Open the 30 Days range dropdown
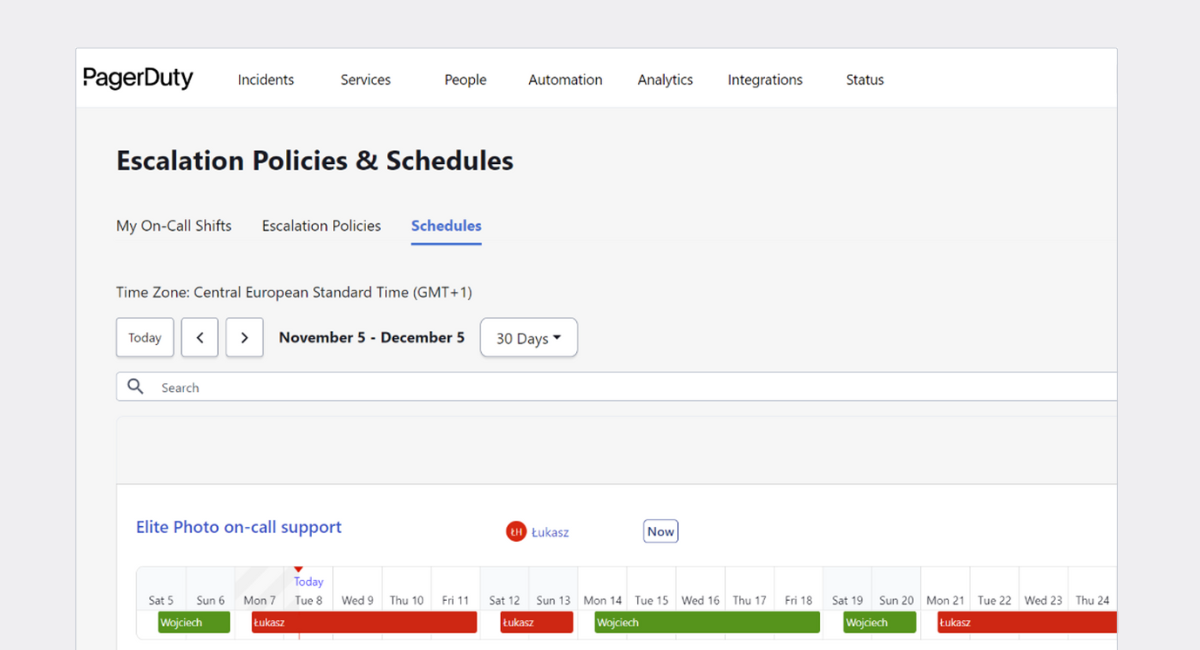This screenshot has width=1200, height=650. [x=529, y=338]
